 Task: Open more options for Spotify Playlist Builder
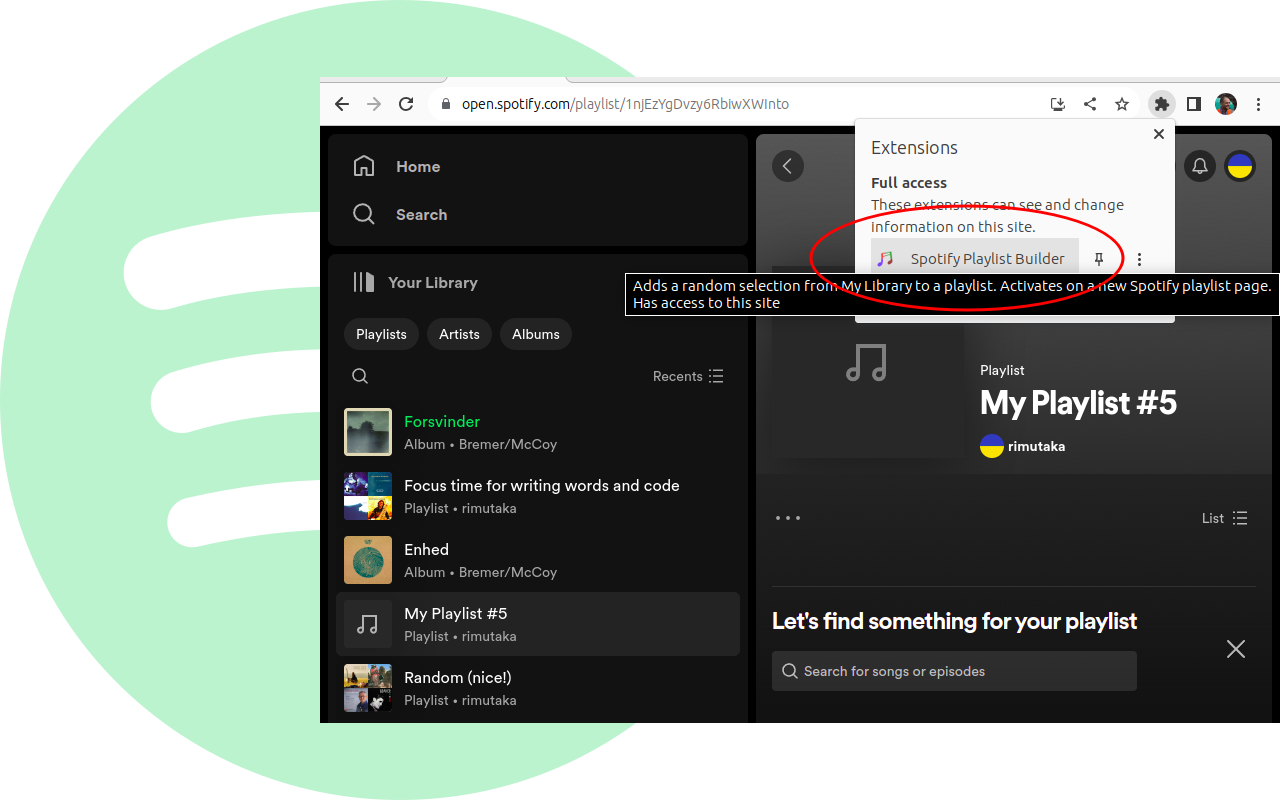1139,259
